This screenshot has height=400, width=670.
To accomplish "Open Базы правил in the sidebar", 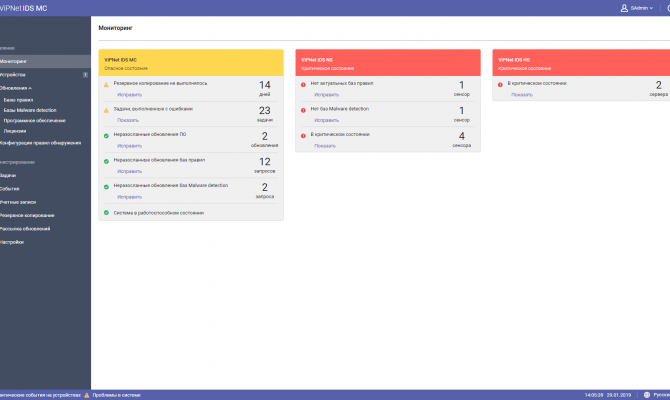I will 18,100.
